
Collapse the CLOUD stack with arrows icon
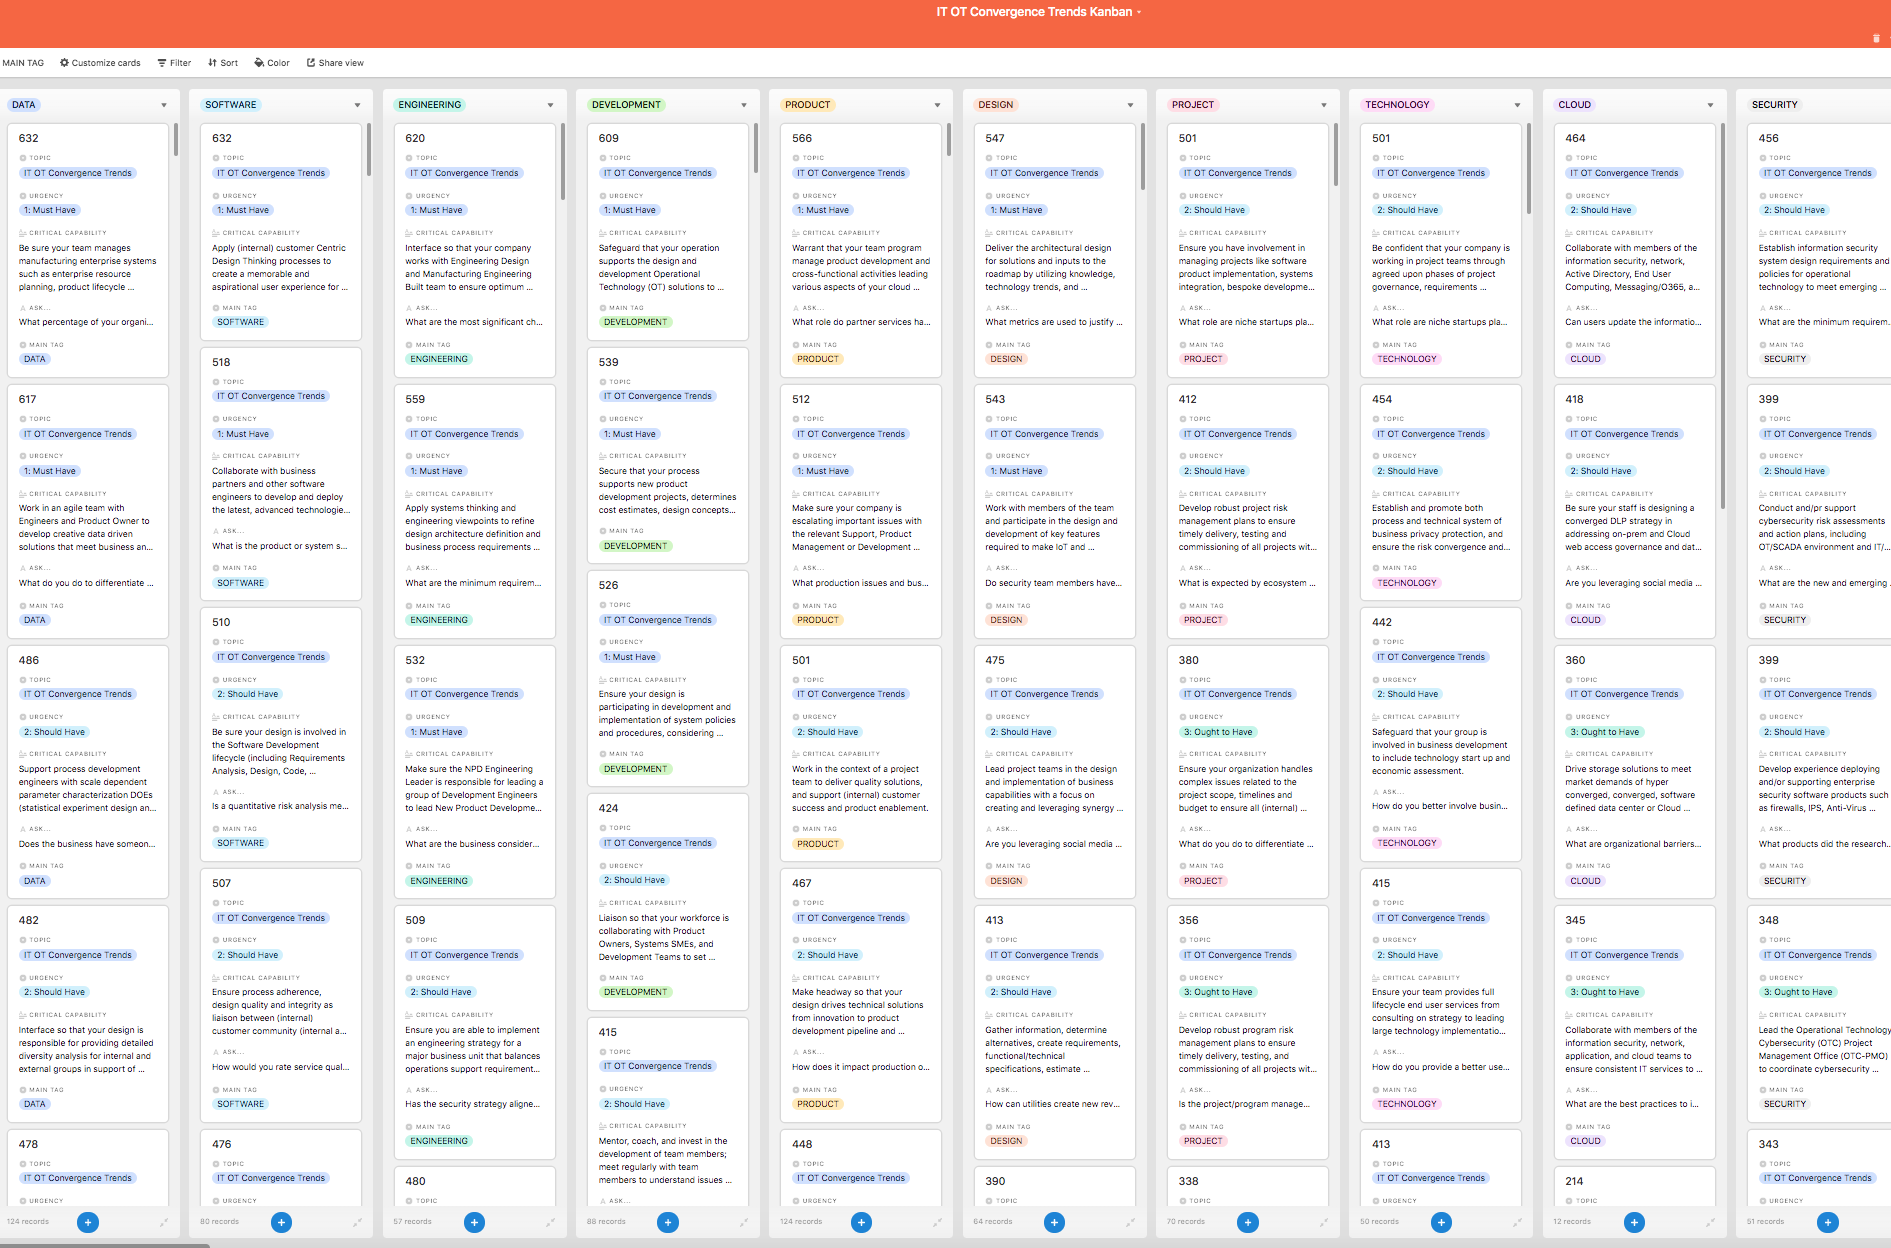point(1710,1222)
